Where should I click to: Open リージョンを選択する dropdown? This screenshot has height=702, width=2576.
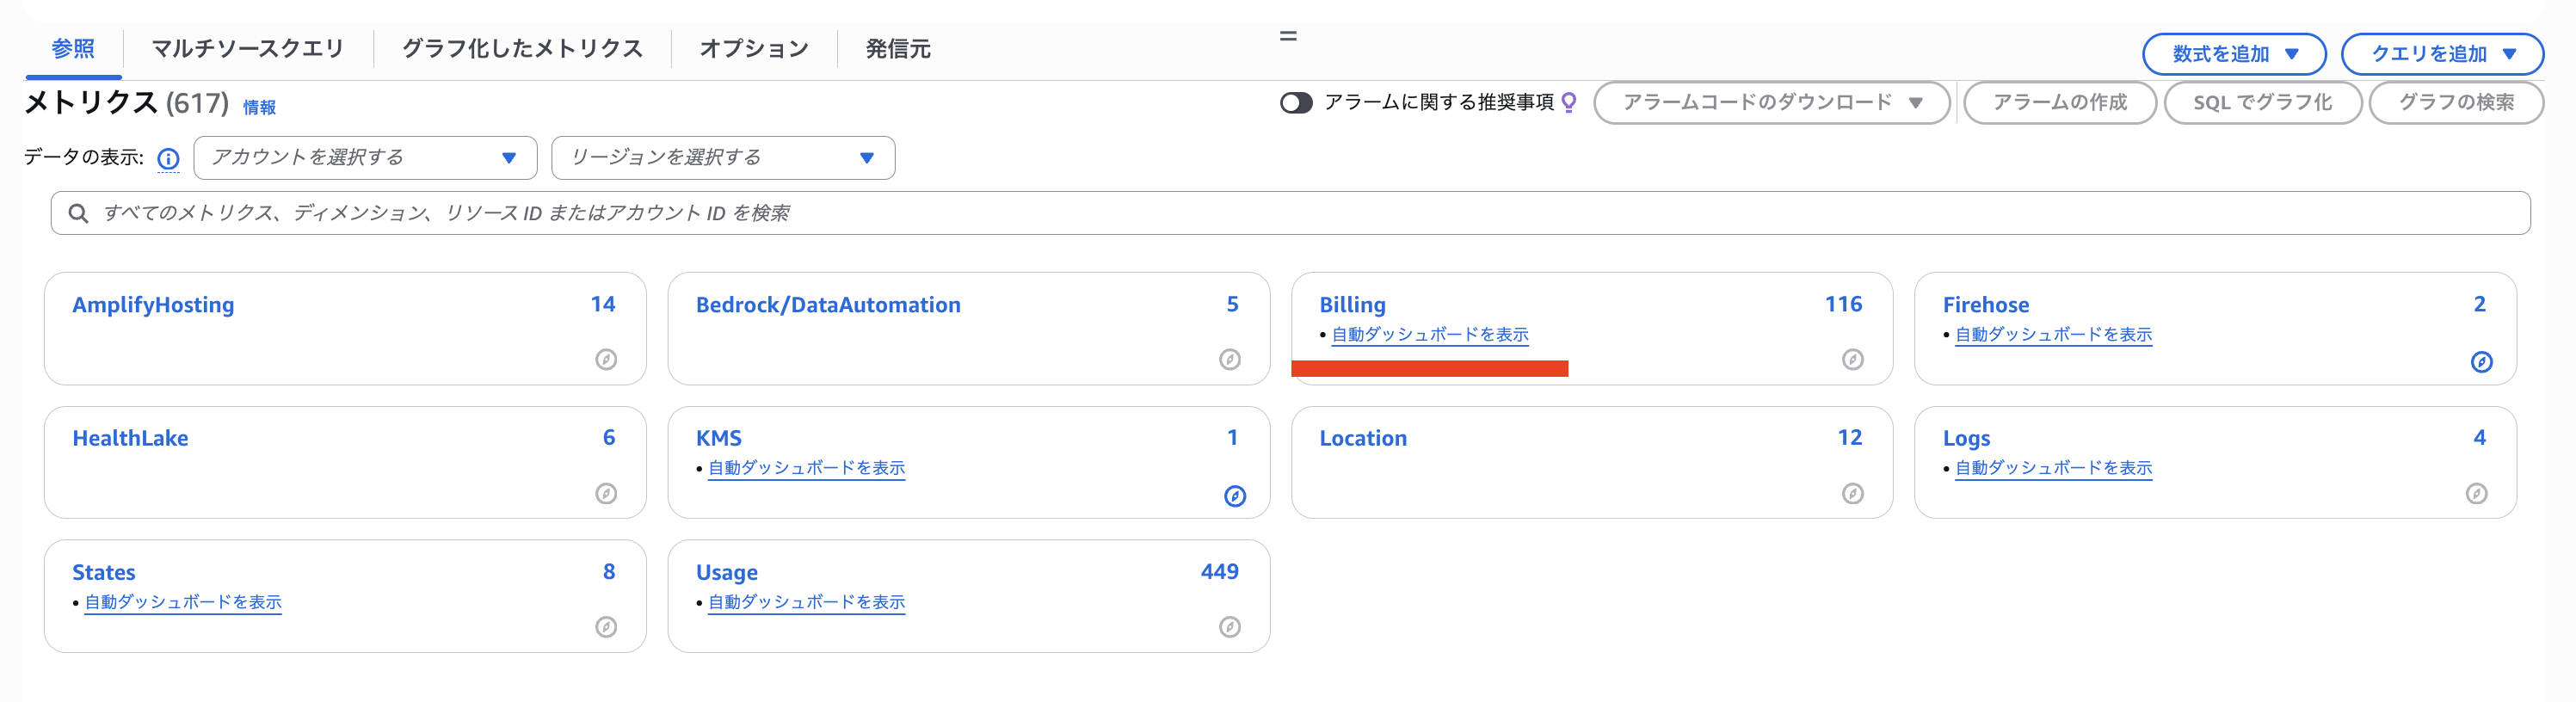click(723, 158)
